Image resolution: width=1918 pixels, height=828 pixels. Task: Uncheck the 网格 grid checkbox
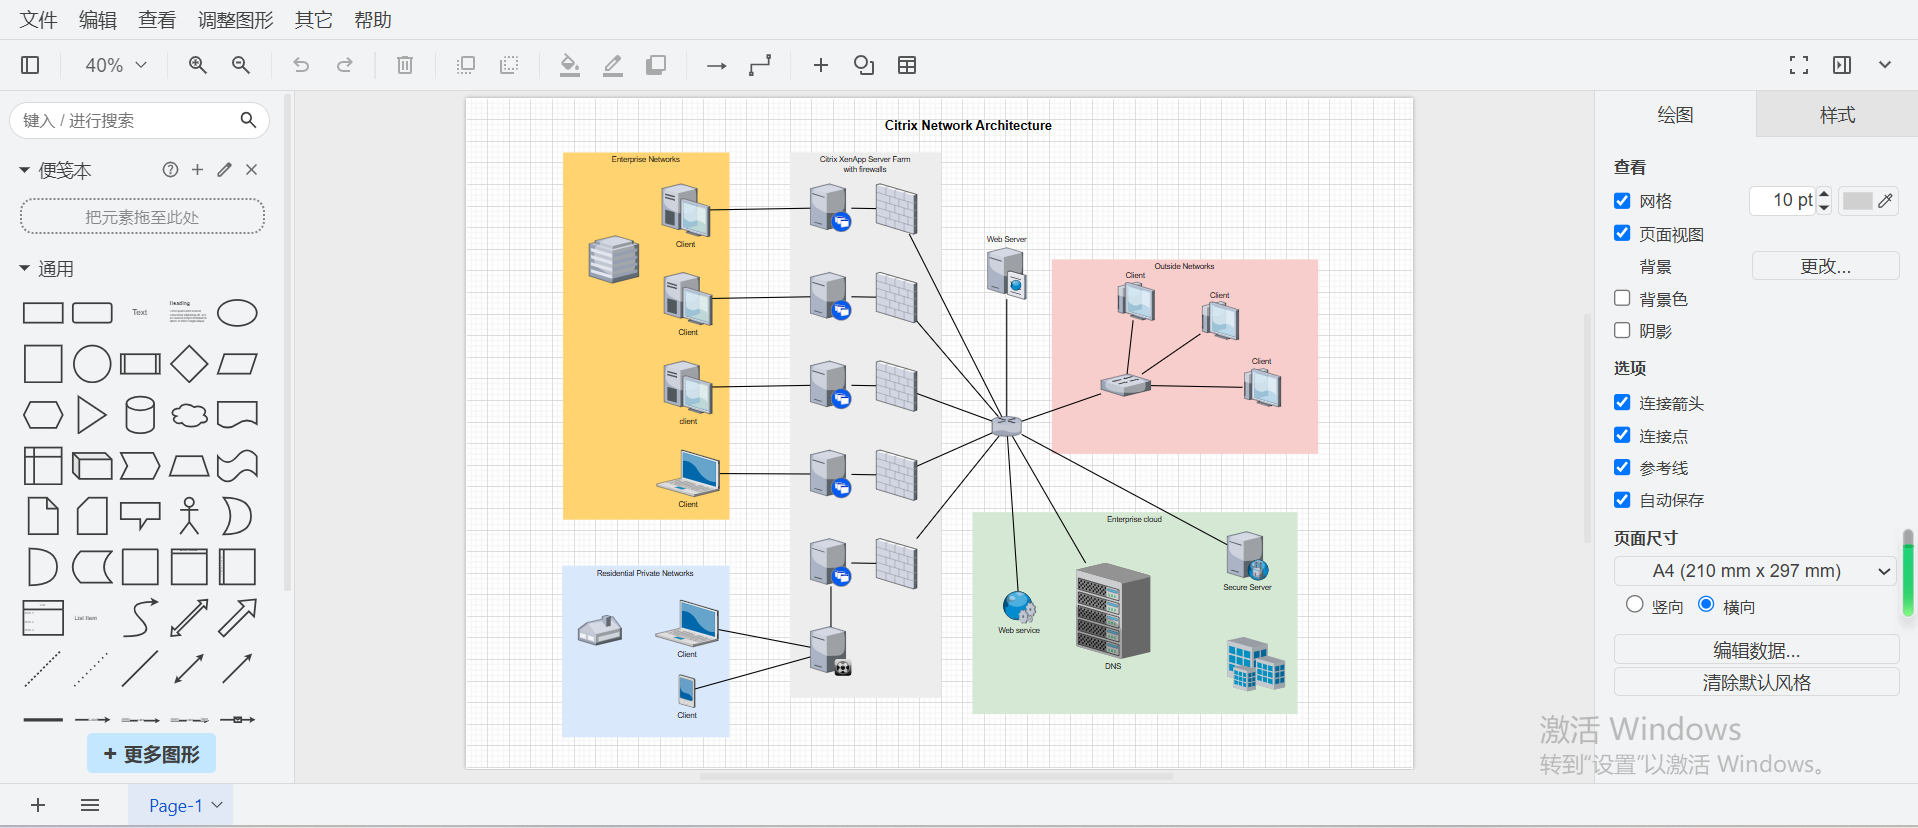click(x=1622, y=201)
